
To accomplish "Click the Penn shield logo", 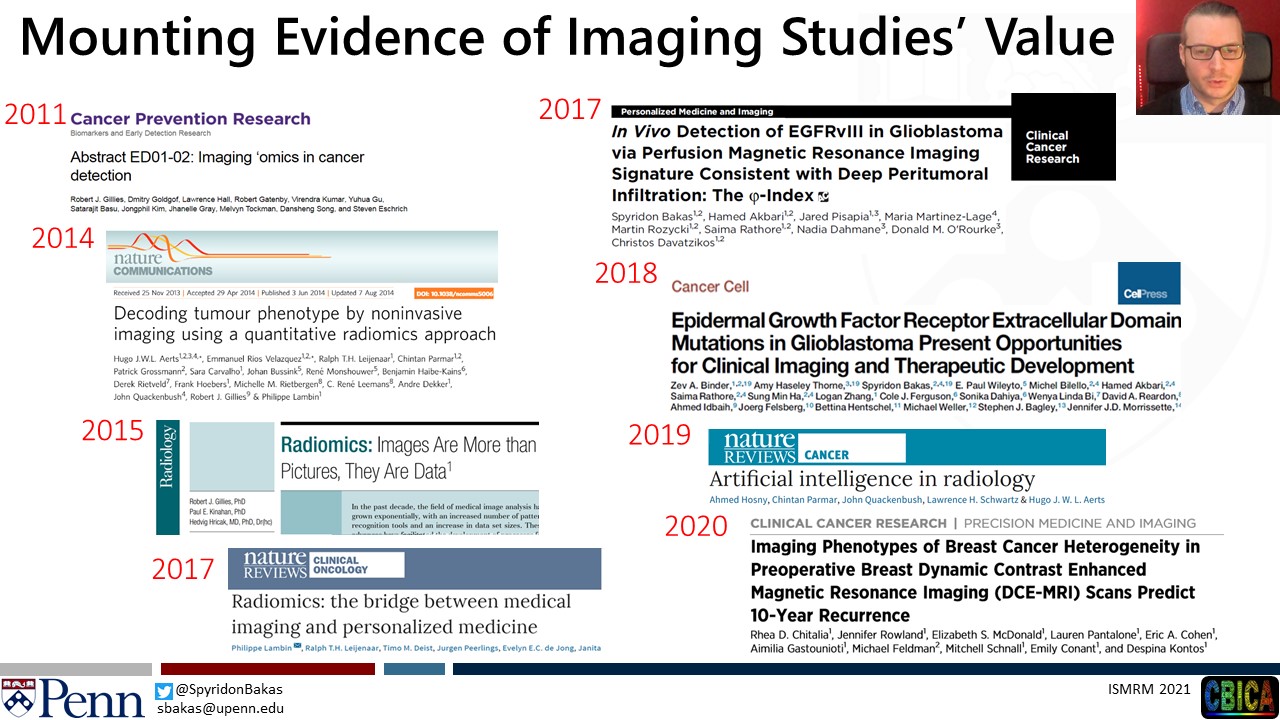I will click(x=19, y=697).
